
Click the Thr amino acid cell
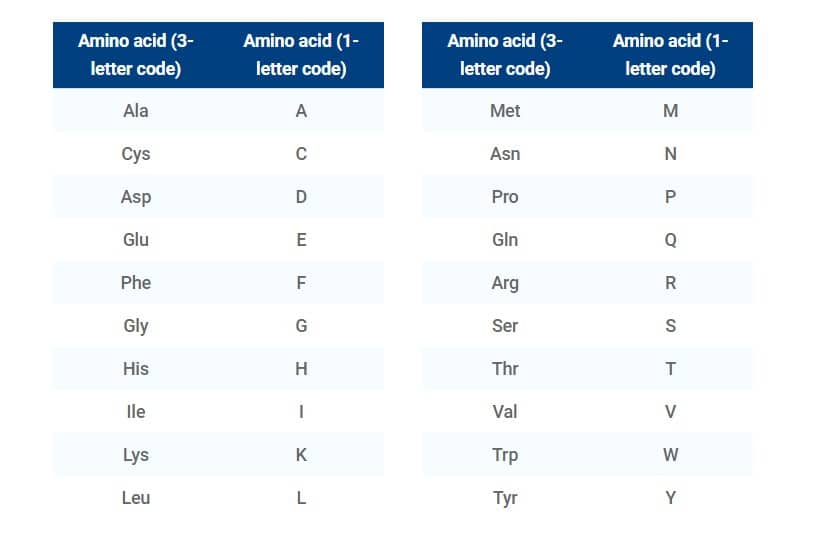tap(505, 368)
